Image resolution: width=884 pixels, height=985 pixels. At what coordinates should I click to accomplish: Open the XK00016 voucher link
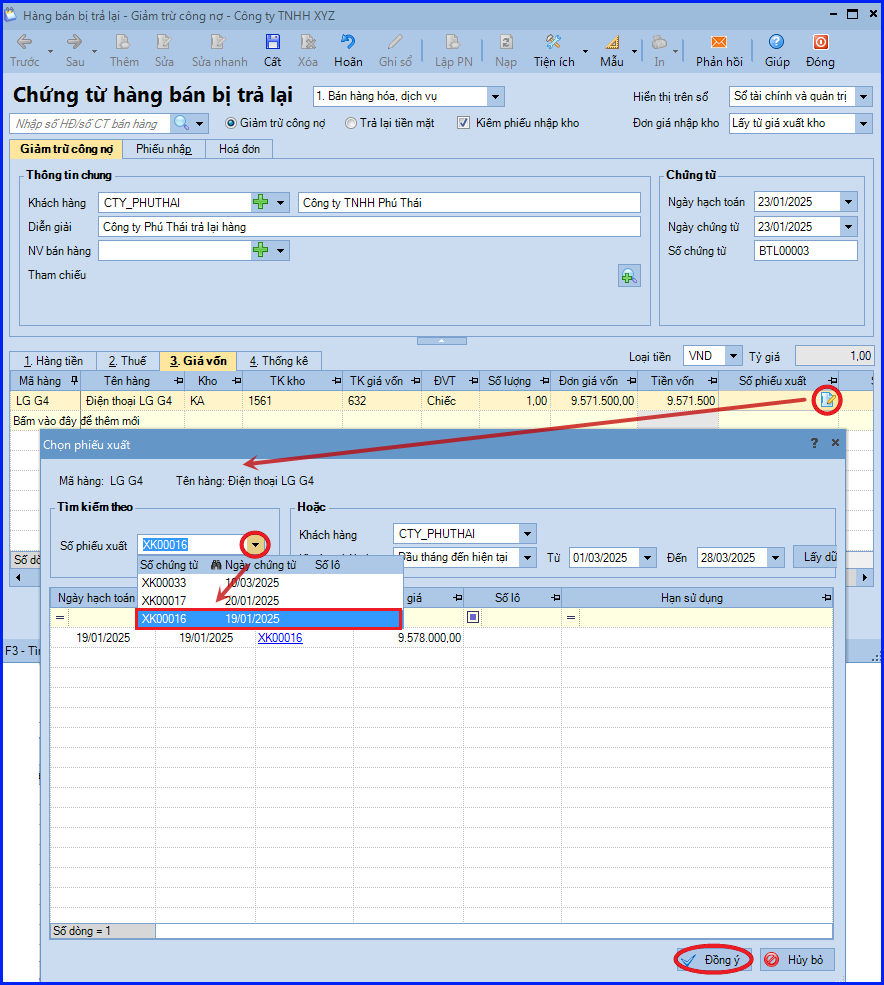click(280, 638)
